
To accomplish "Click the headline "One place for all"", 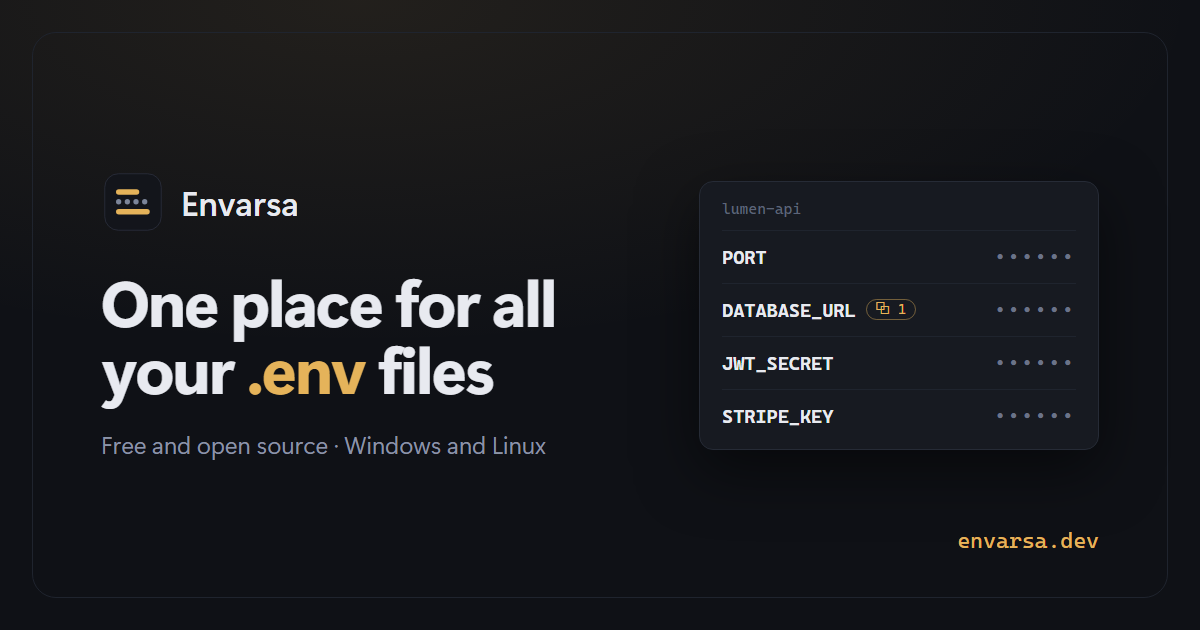I will 328,306.
